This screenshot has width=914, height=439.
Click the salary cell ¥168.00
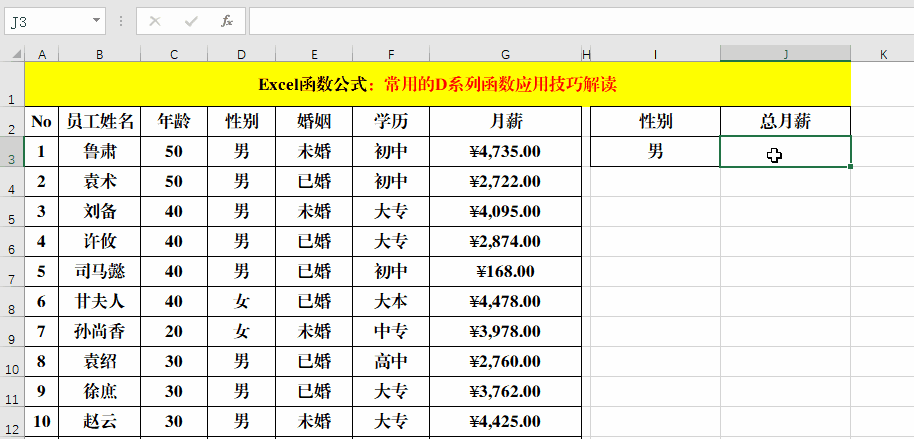(505, 272)
